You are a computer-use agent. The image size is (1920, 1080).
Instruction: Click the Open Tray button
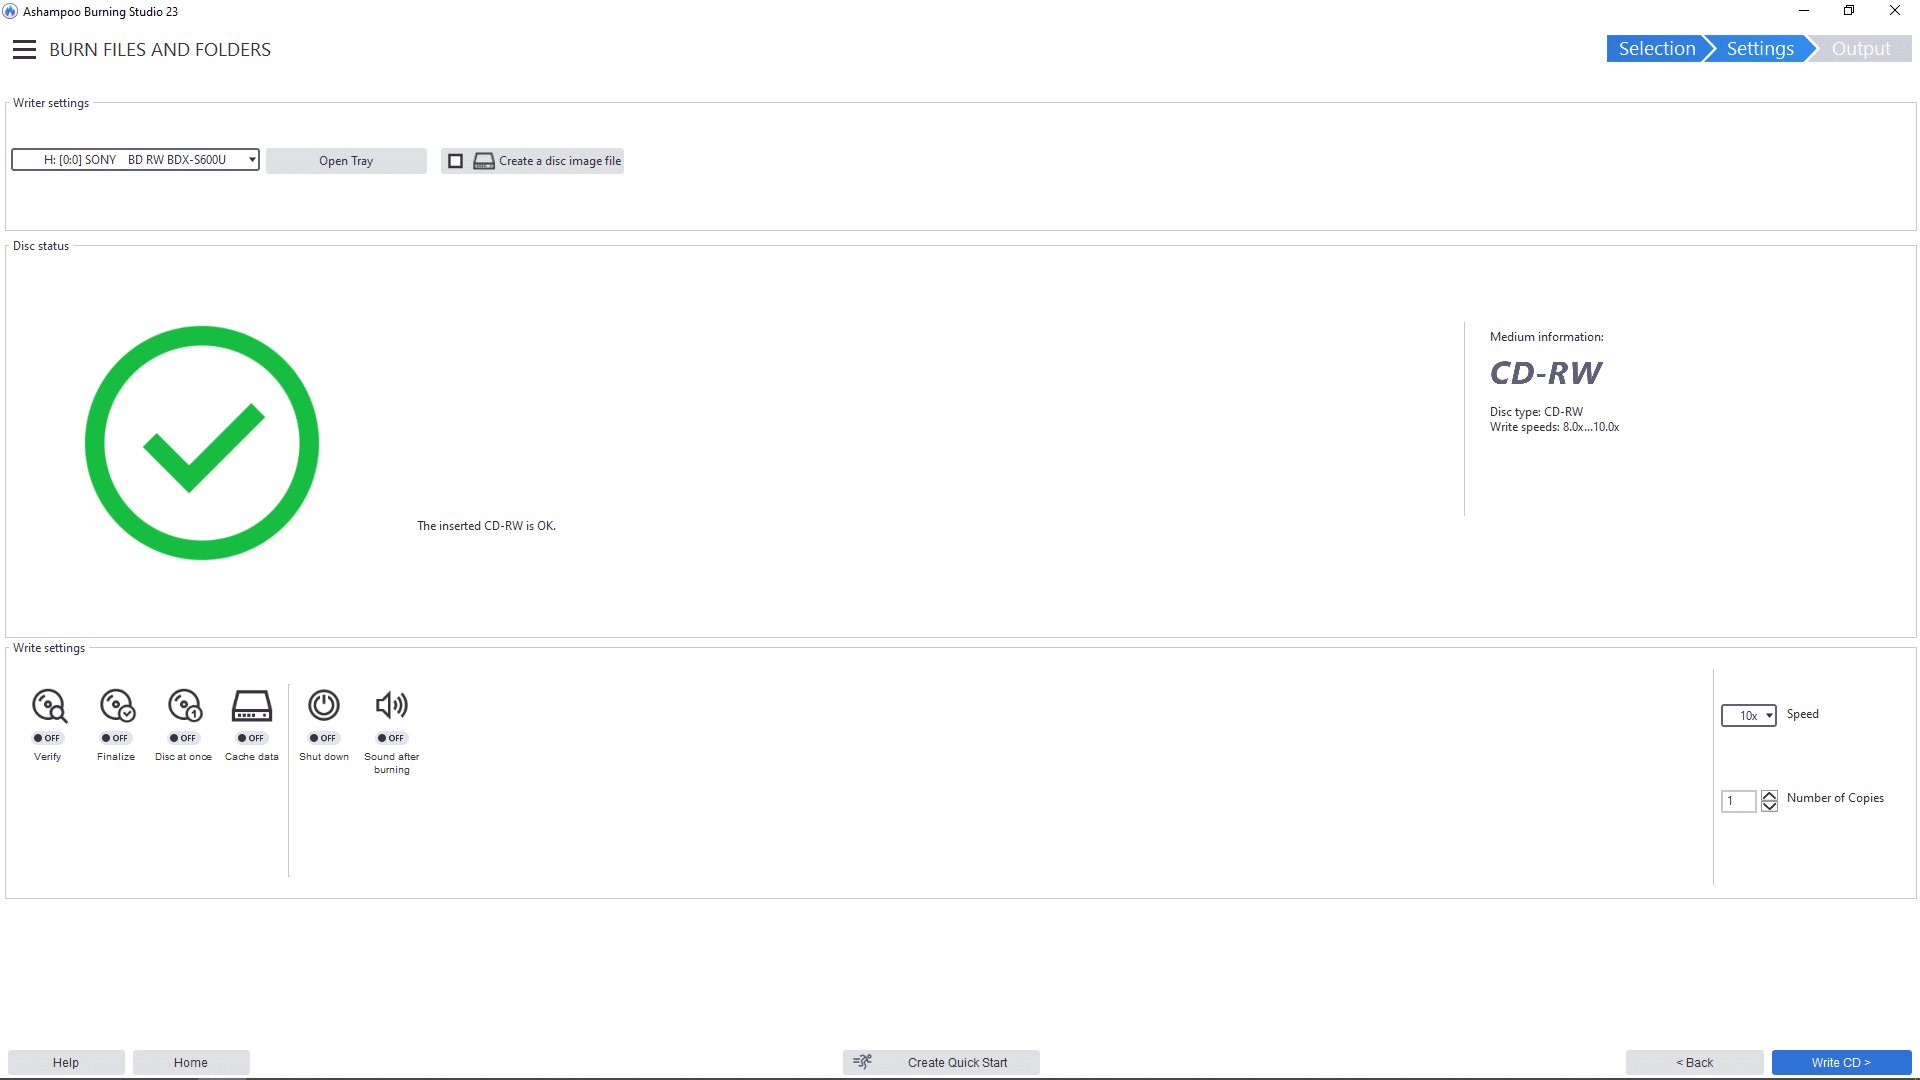pyautogui.click(x=345, y=160)
